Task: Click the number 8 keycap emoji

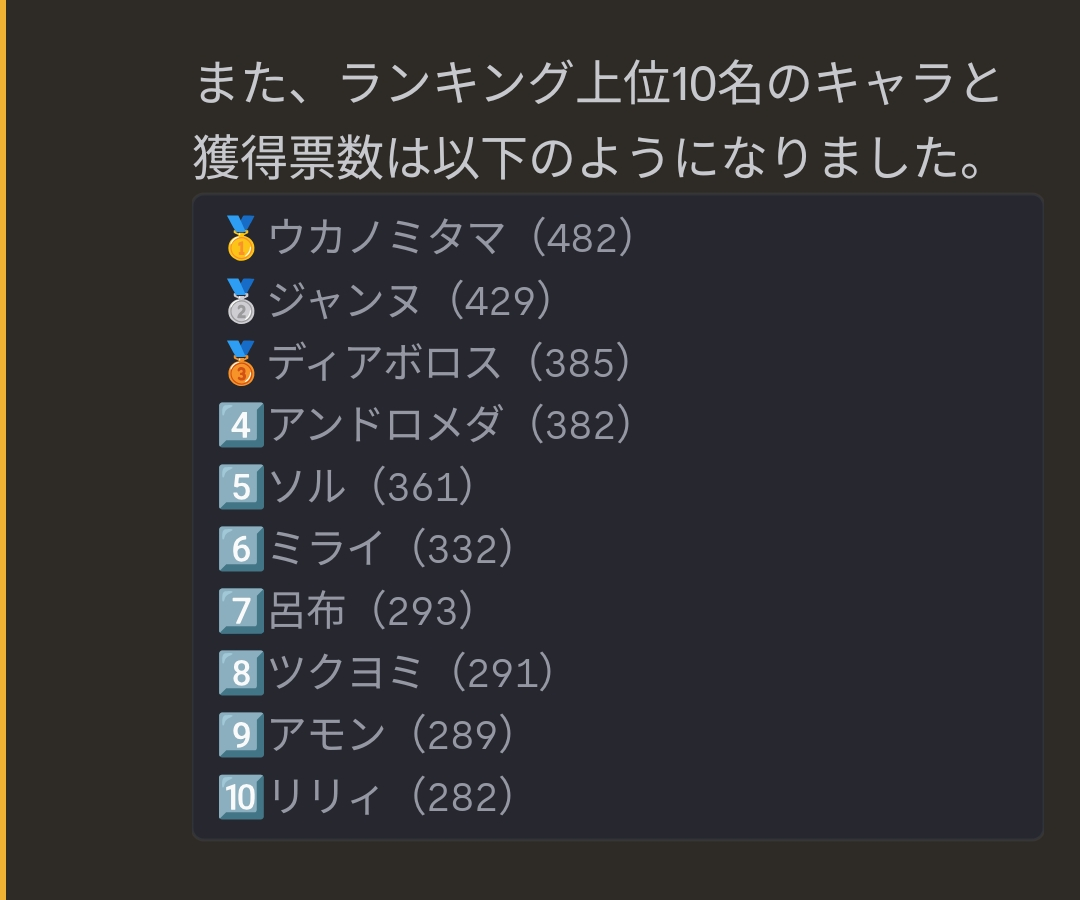Action: tap(241, 673)
